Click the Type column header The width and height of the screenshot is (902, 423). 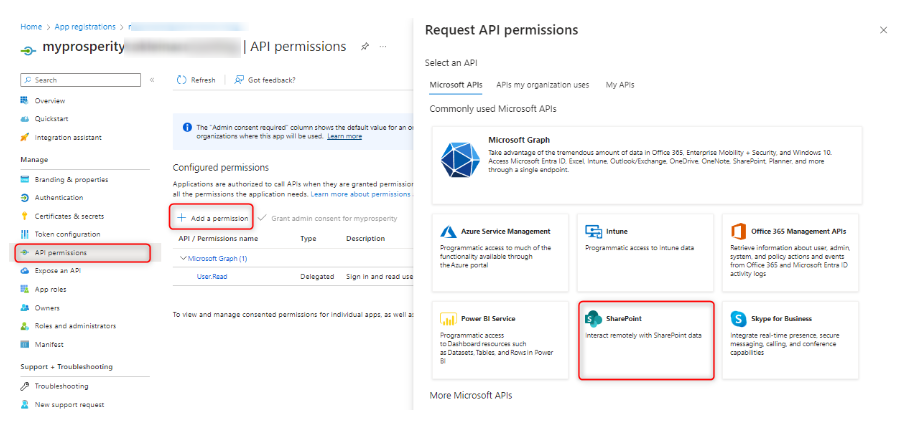pyautogui.click(x=308, y=238)
